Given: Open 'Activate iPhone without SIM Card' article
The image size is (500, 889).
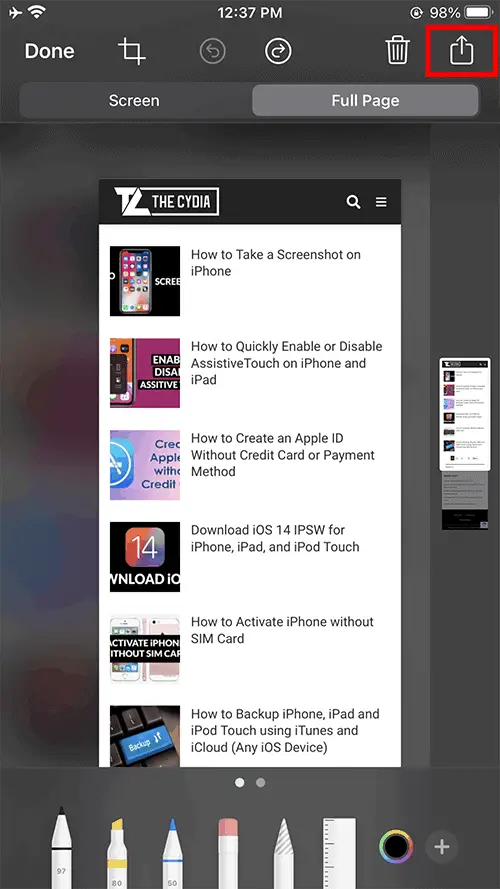Looking at the screenshot, I should click(282, 630).
